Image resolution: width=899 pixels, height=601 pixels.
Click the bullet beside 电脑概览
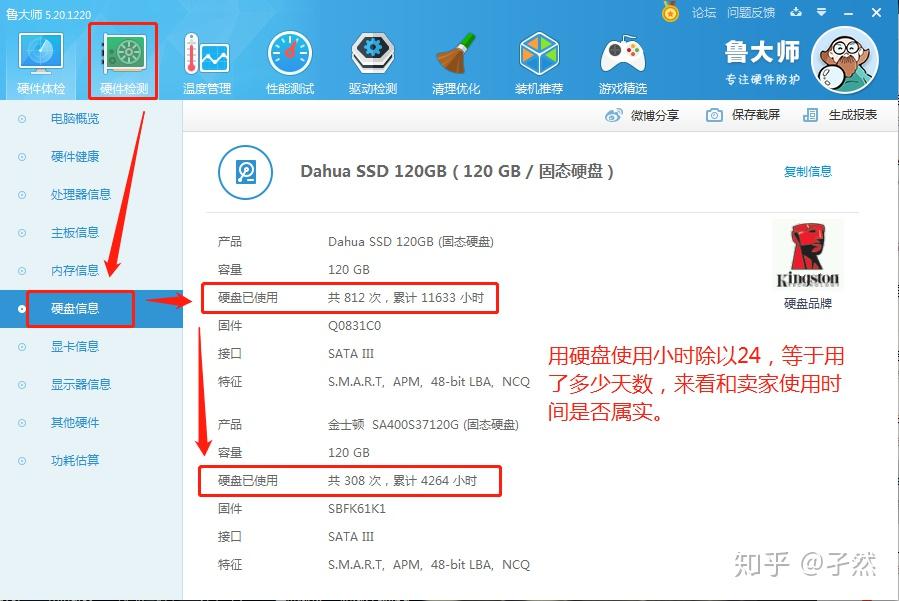click(x=22, y=119)
